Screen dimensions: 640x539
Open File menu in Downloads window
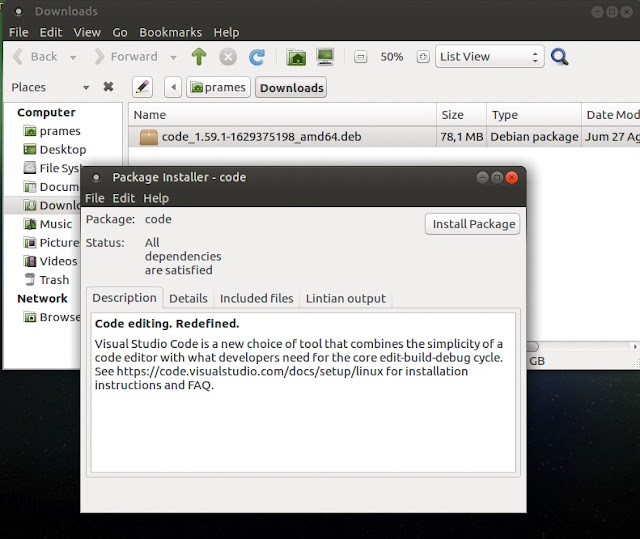click(x=18, y=32)
